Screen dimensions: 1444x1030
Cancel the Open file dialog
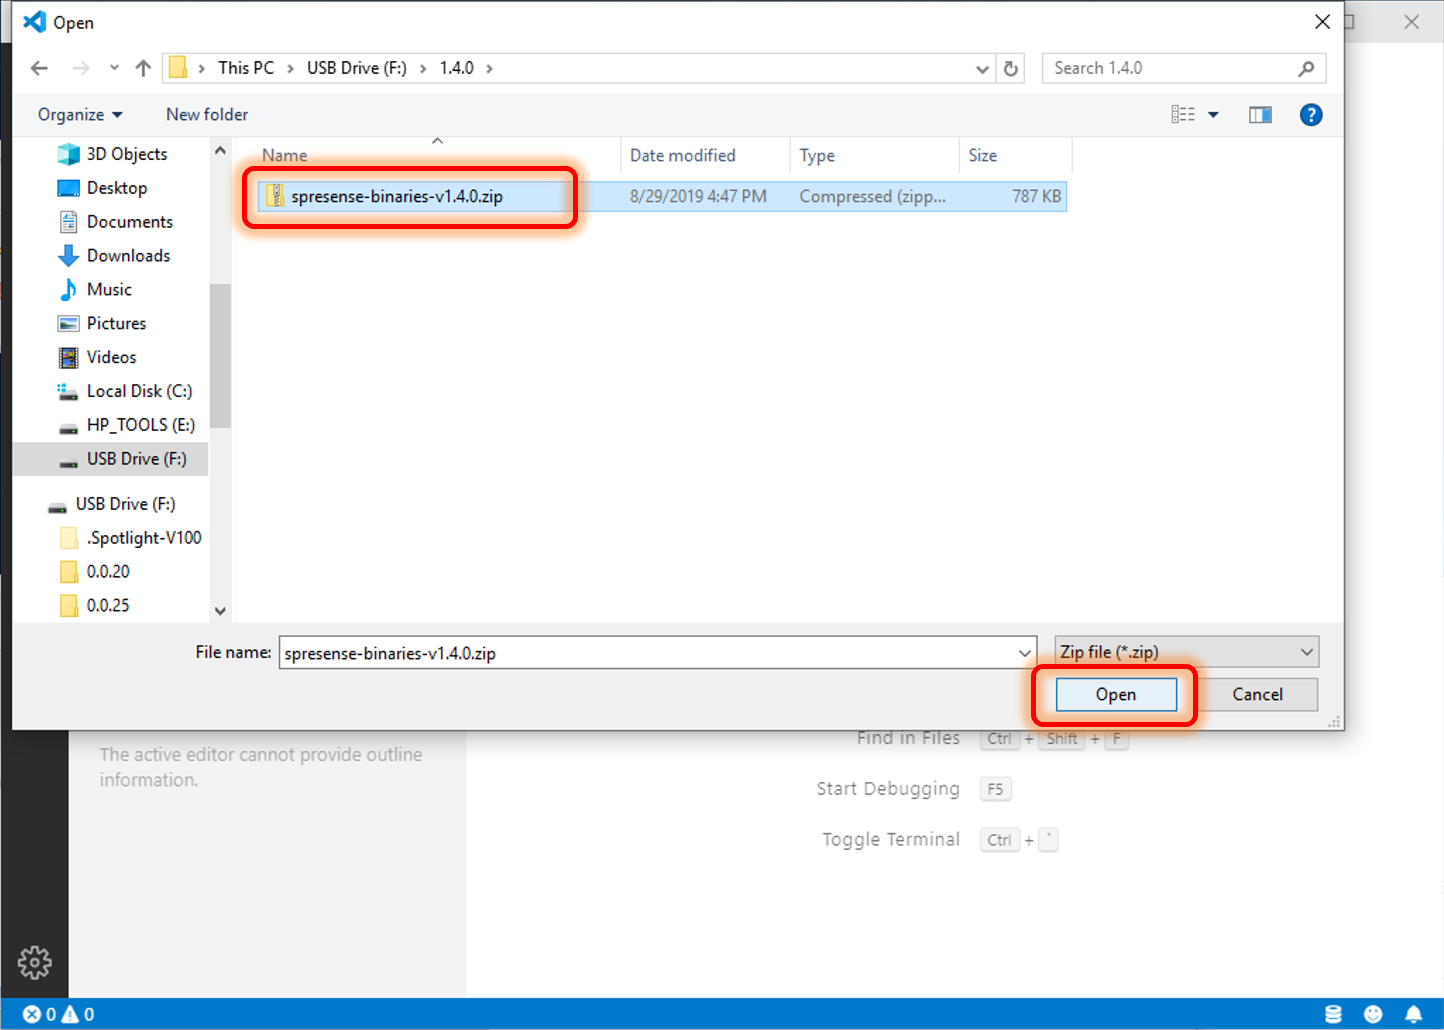coord(1257,694)
